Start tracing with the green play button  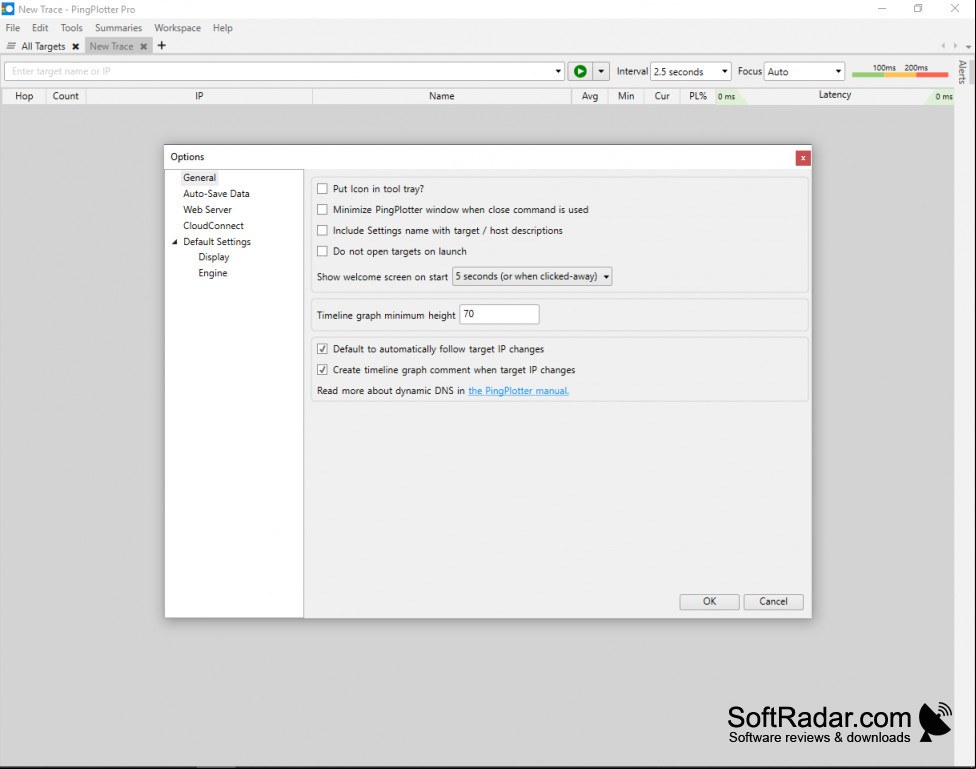coord(580,72)
